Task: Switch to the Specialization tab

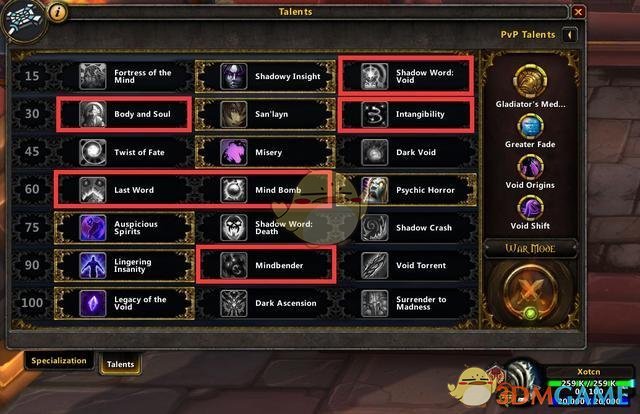Action: (x=59, y=361)
